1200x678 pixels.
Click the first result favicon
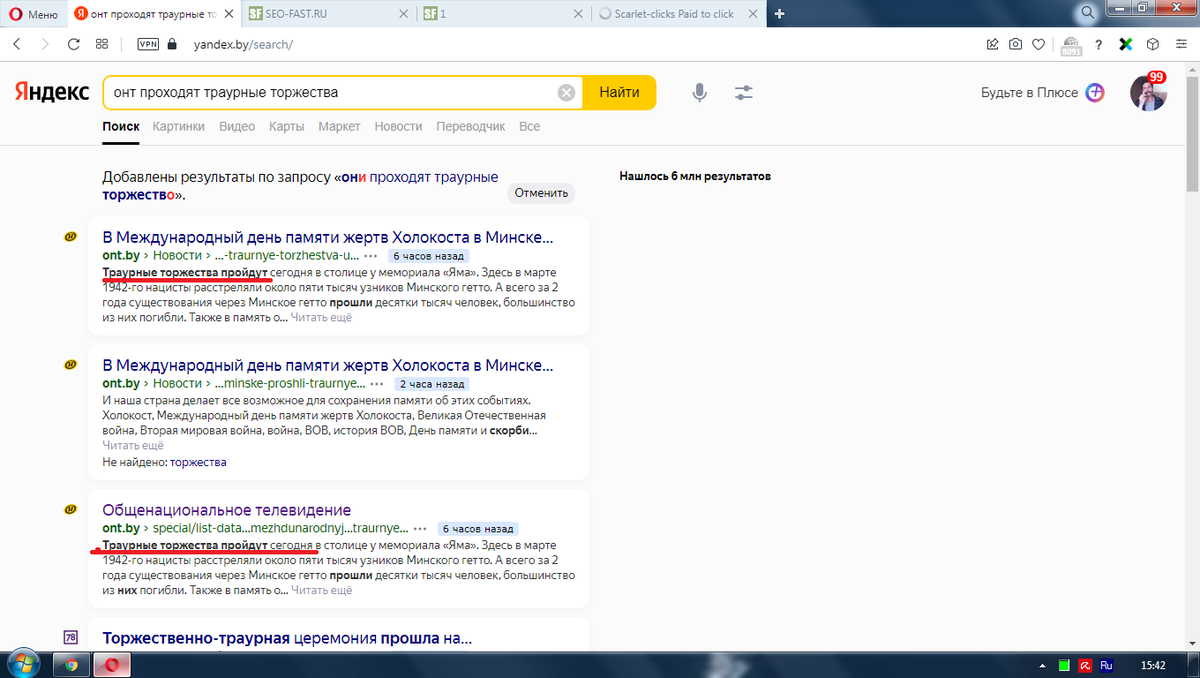71,237
